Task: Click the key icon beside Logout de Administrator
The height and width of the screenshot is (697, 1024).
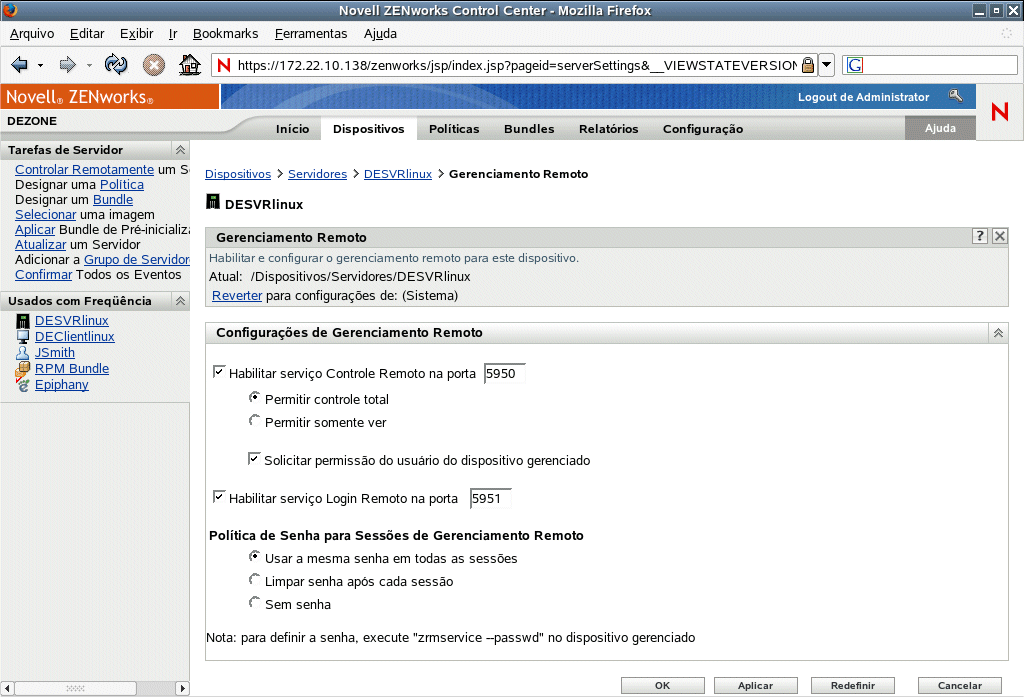Action: click(956, 96)
